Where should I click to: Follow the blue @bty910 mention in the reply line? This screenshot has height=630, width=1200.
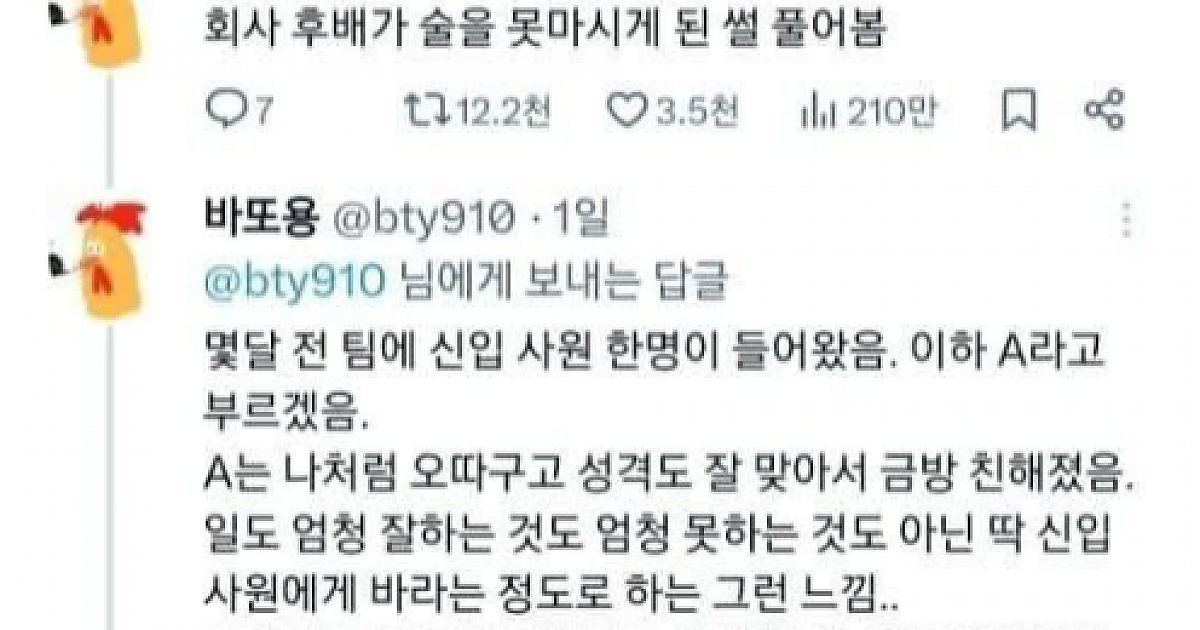pyautogui.click(x=292, y=282)
